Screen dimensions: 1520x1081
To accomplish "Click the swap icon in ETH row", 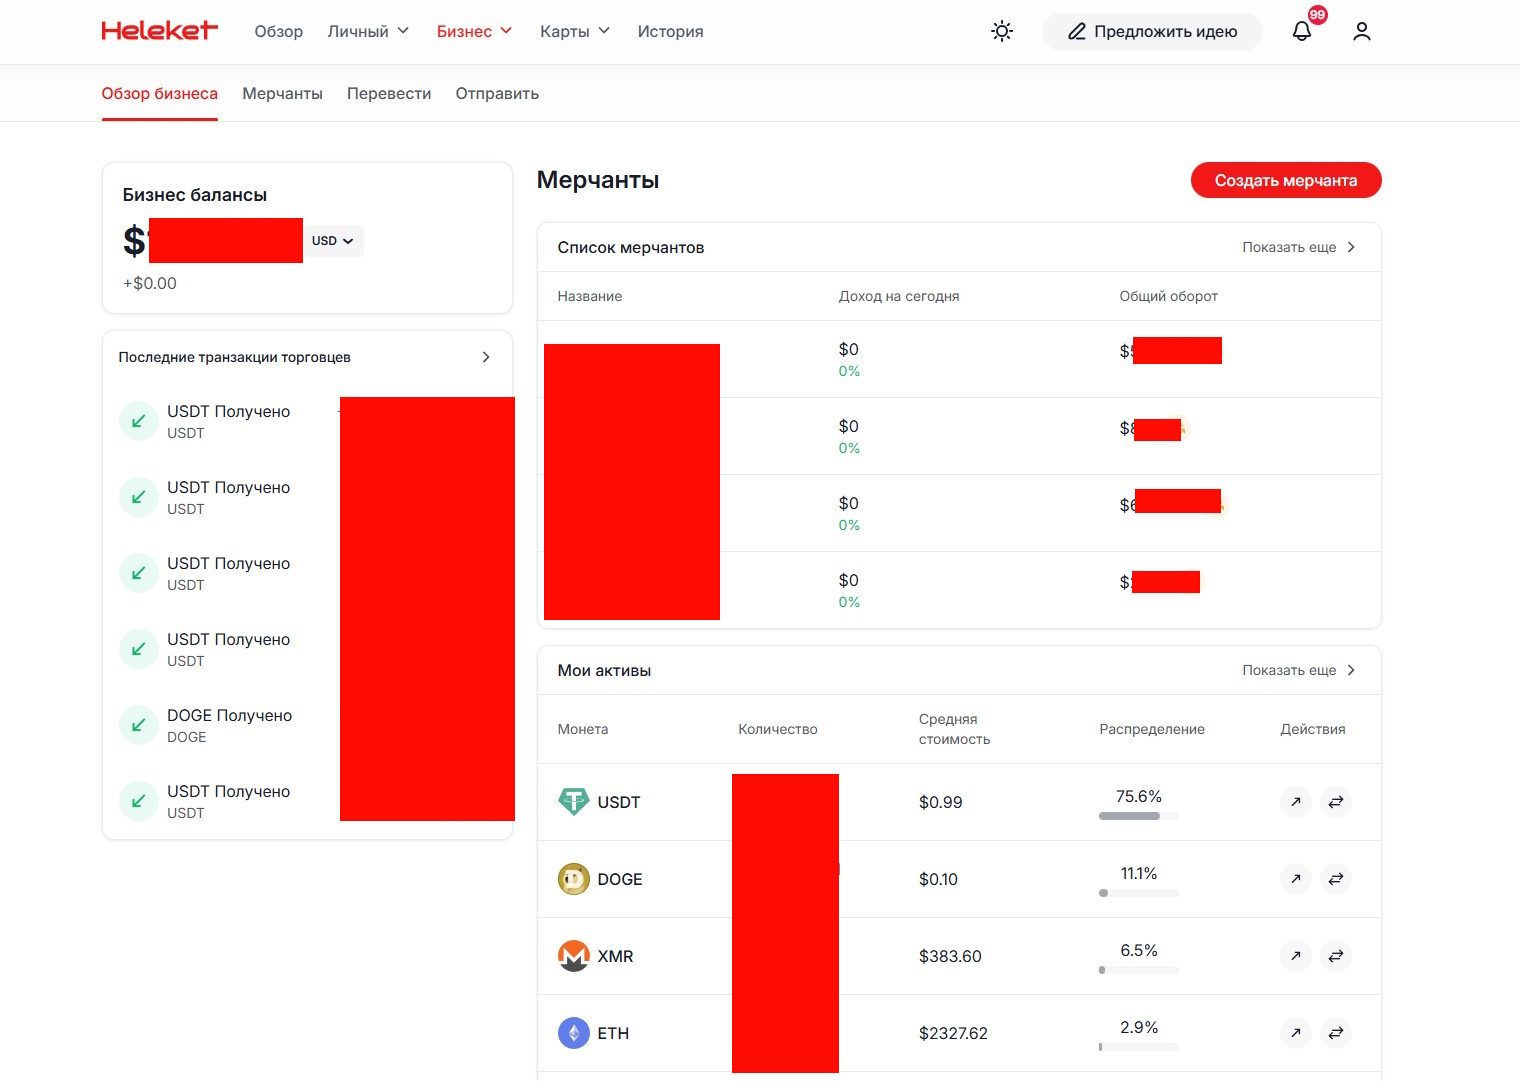I will tap(1335, 1033).
